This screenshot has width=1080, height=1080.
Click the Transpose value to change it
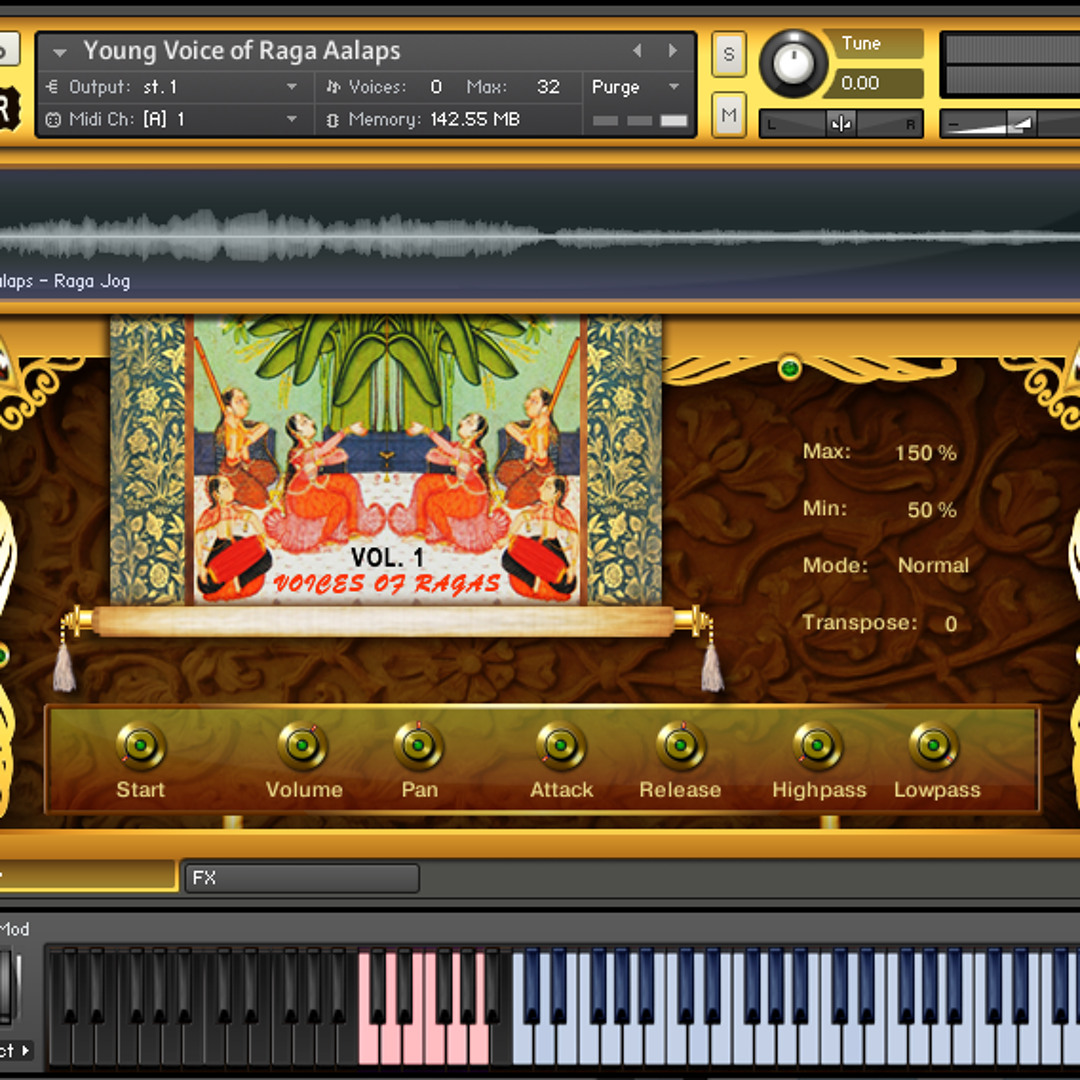[x=948, y=623]
